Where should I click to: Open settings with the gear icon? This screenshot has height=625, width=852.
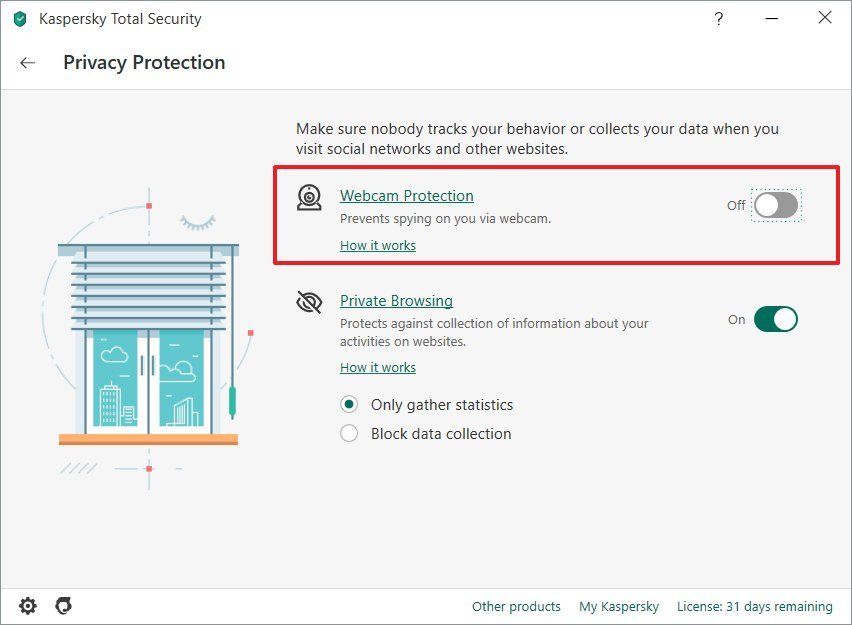pos(28,605)
